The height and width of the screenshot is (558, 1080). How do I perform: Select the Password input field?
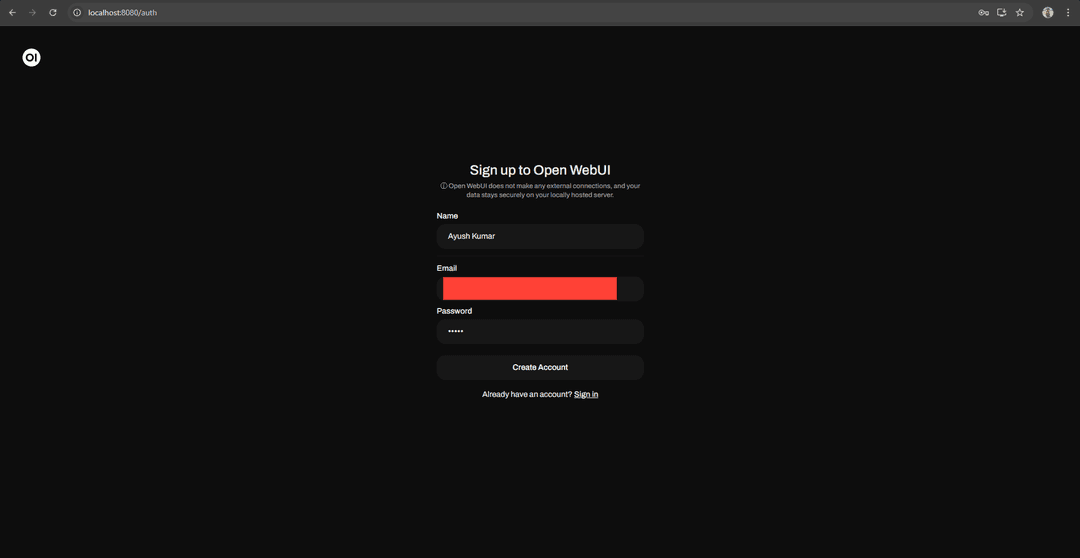[x=540, y=331]
